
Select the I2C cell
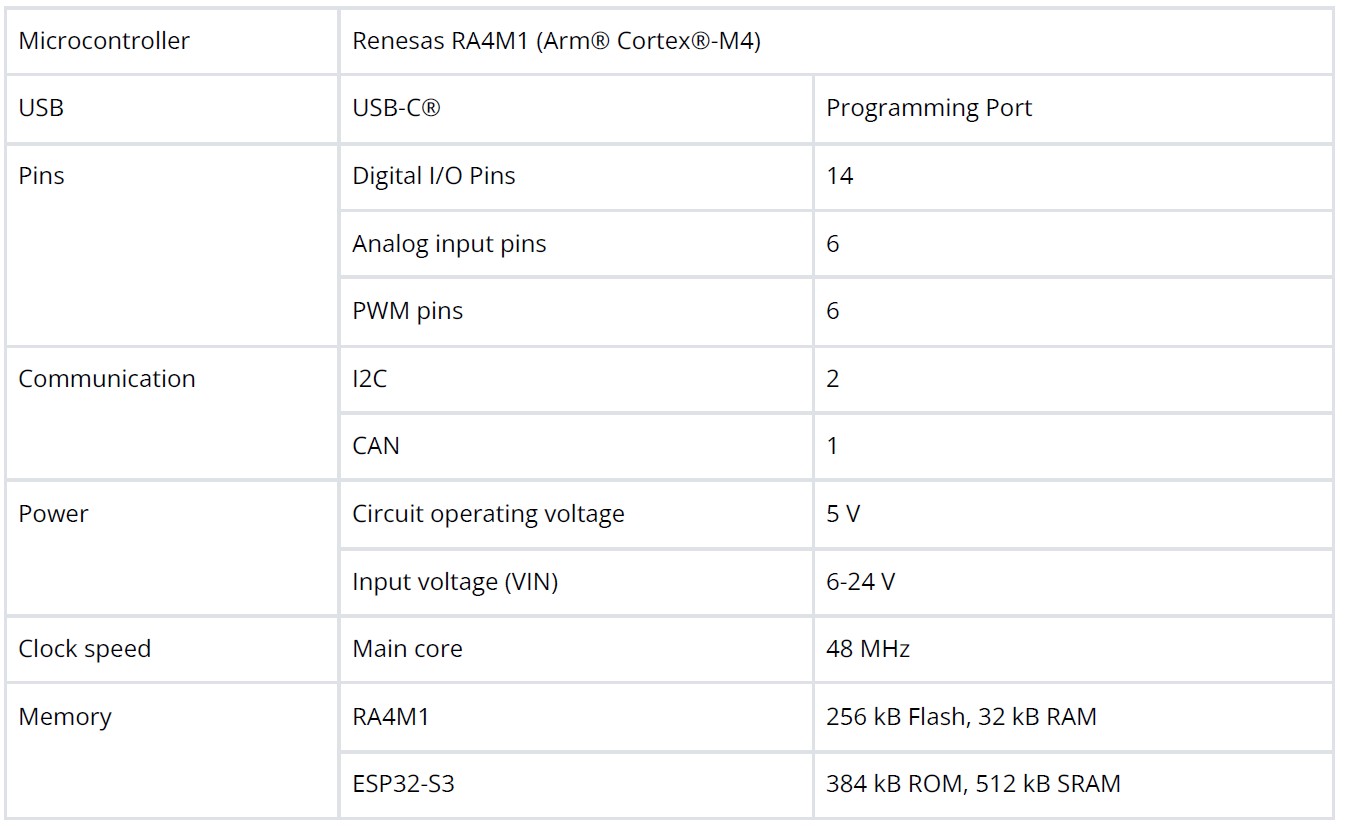coord(369,379)
